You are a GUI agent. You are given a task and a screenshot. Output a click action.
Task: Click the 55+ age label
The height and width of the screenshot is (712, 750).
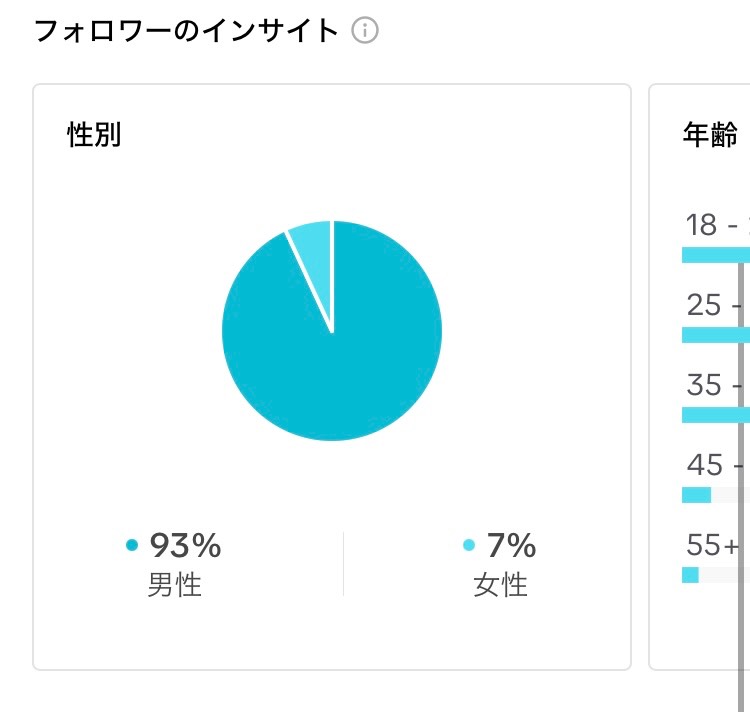(713, 545)
